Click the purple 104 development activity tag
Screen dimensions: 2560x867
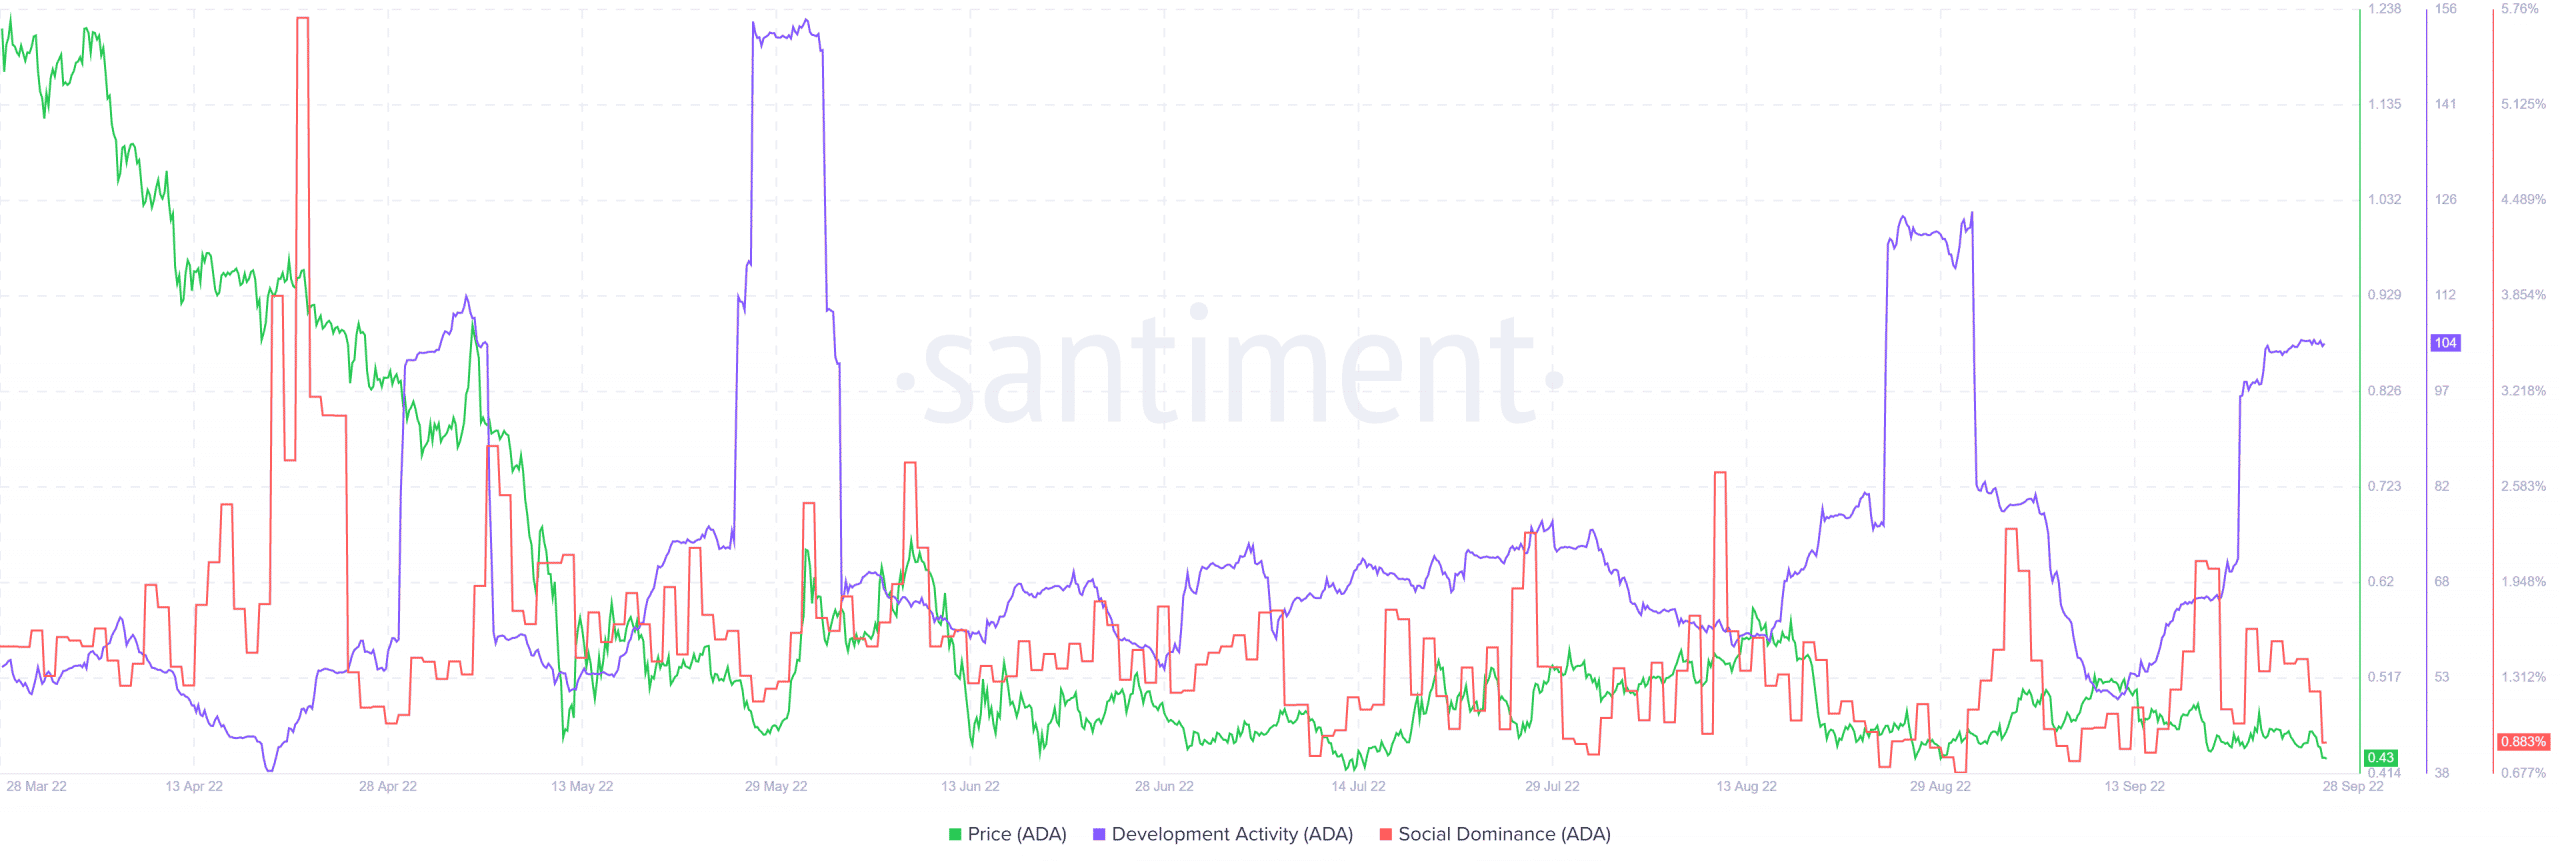[2446, 343]
